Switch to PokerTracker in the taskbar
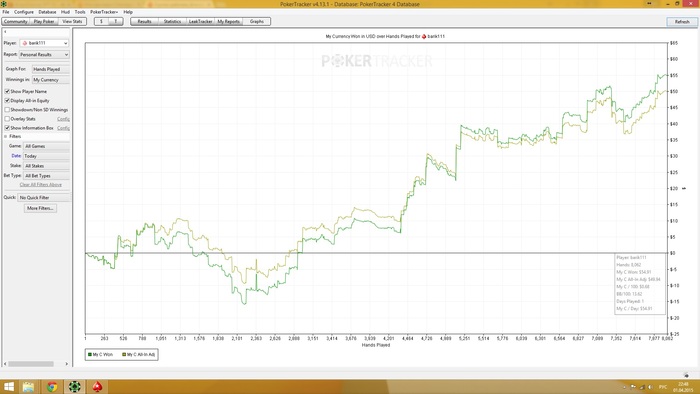This screenshot has height=394, width=700. pyautogui.click(x=74, y=386)
